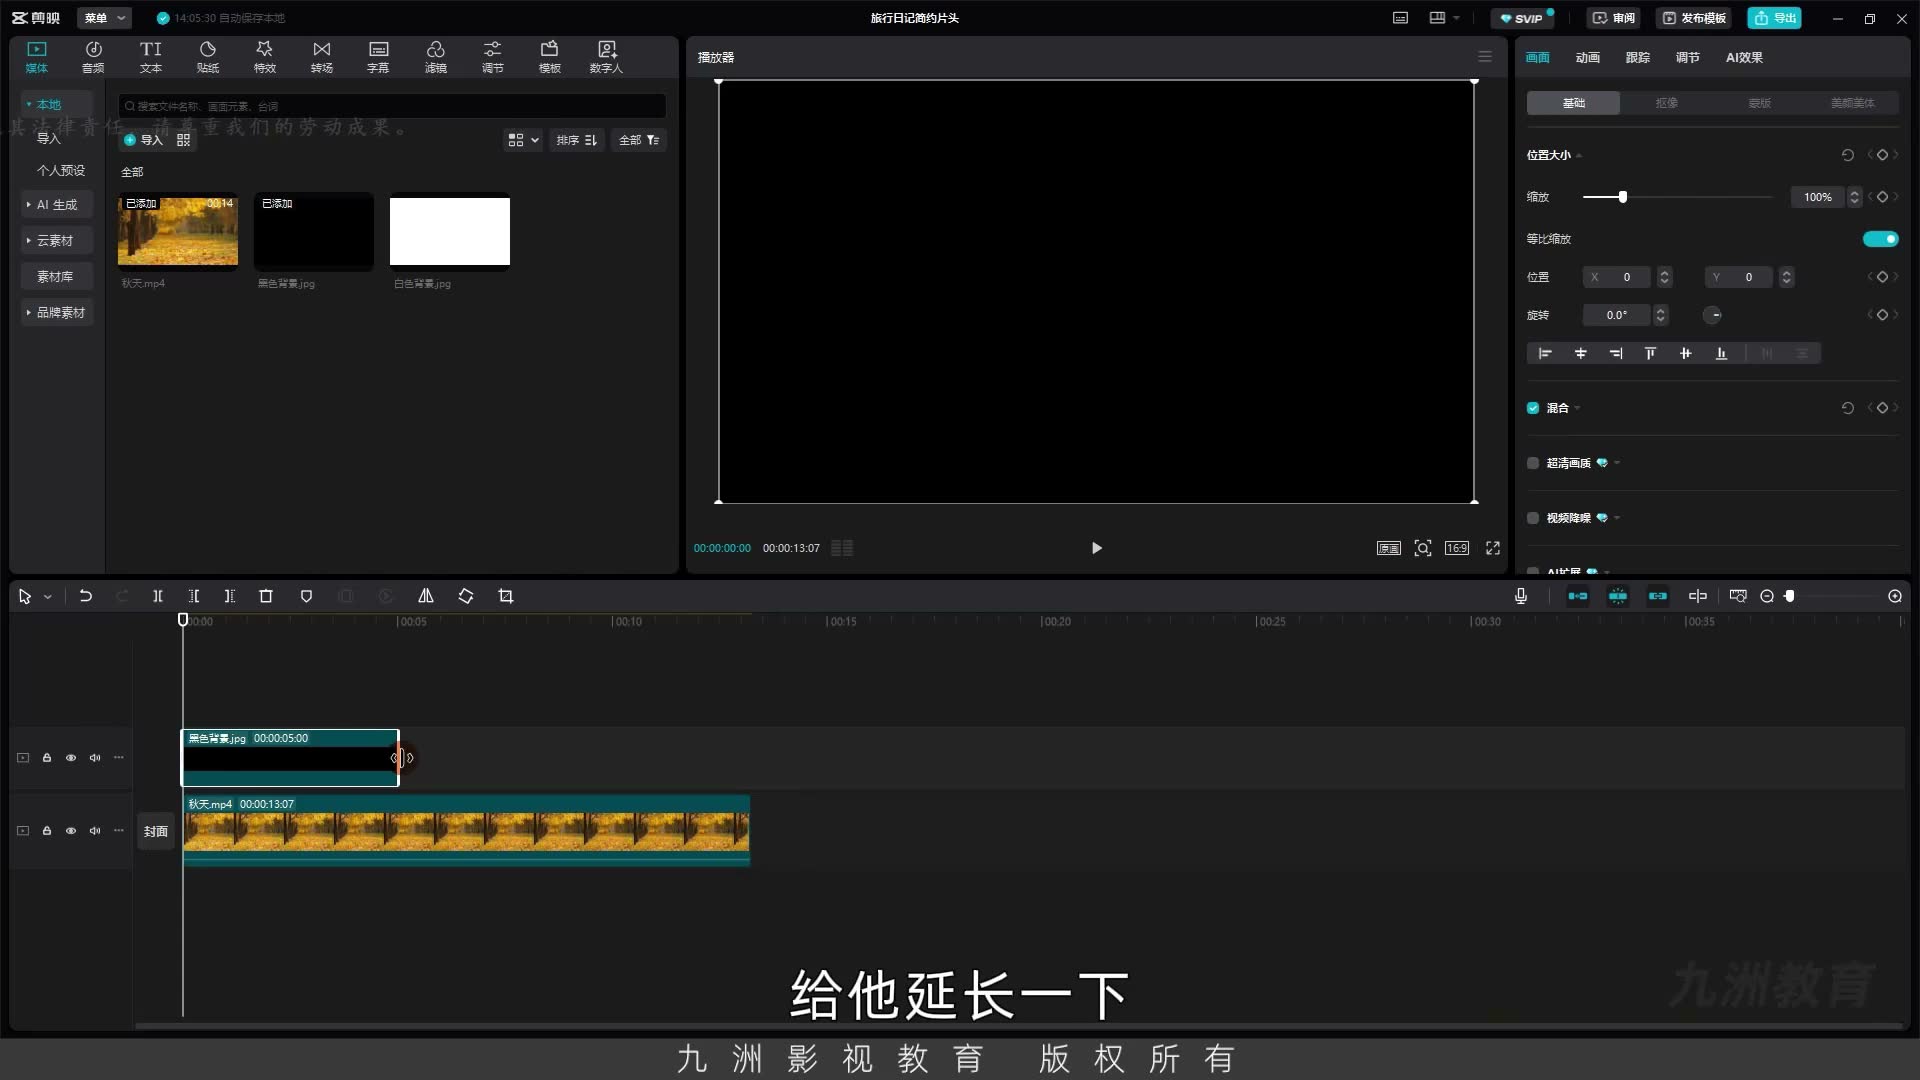Open the 菜单 dropdown
1920x1080 pixels.
tap(104, 18)
